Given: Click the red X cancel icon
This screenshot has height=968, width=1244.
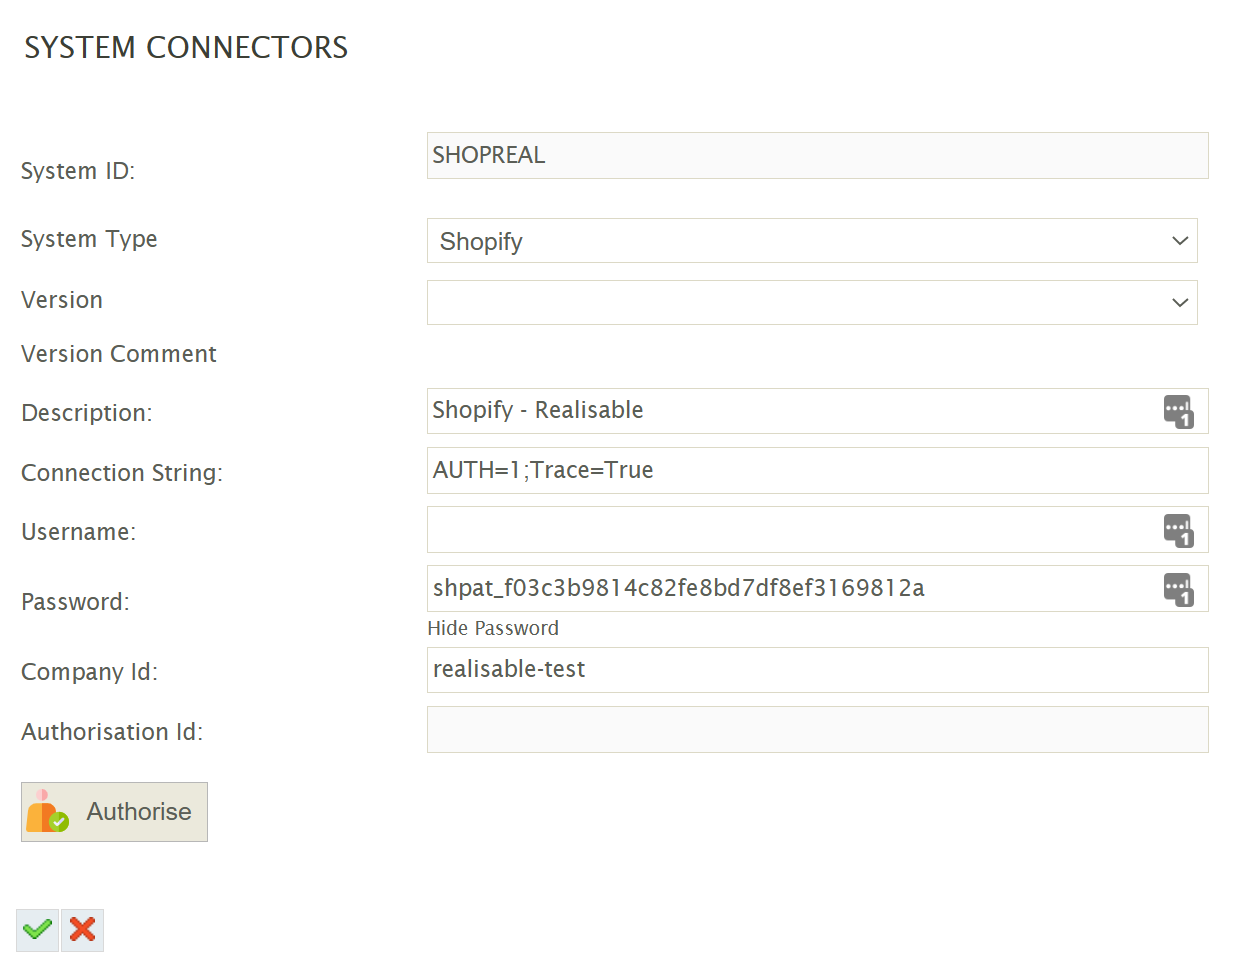Looking at the screenshot, I should pyautogui.click(x=83, y=930).
